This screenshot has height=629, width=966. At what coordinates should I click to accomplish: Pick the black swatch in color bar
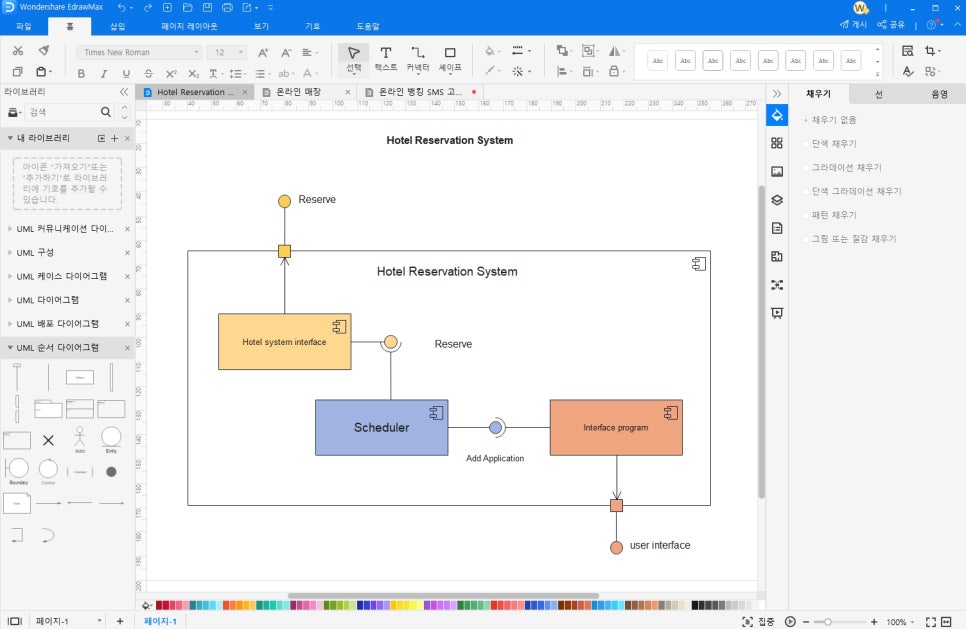(x=695, y=605)
